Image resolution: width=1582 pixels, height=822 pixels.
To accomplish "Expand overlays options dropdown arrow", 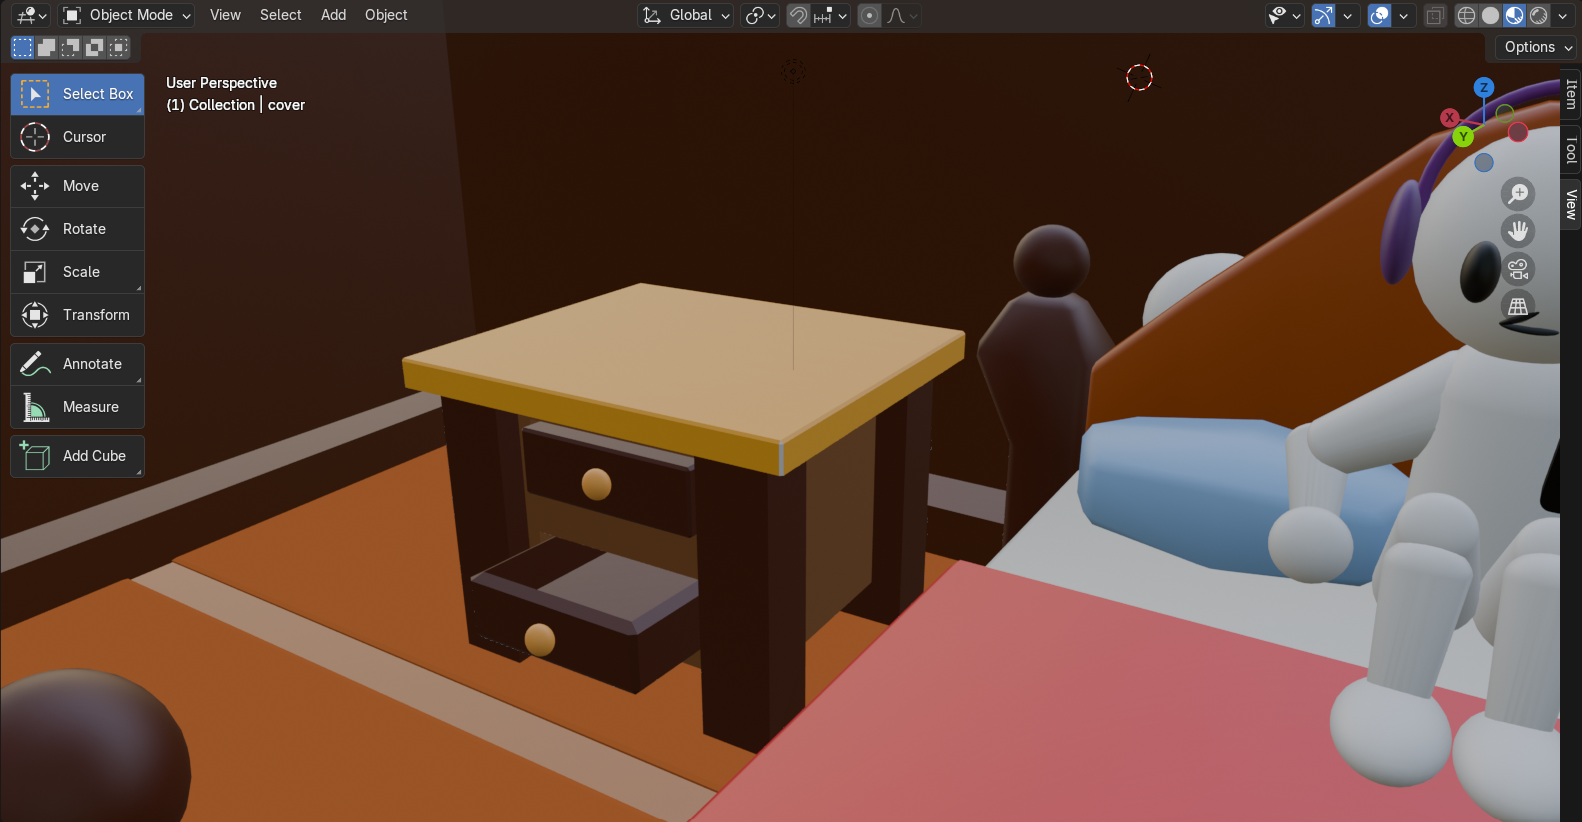I will tap(1403, 15).
